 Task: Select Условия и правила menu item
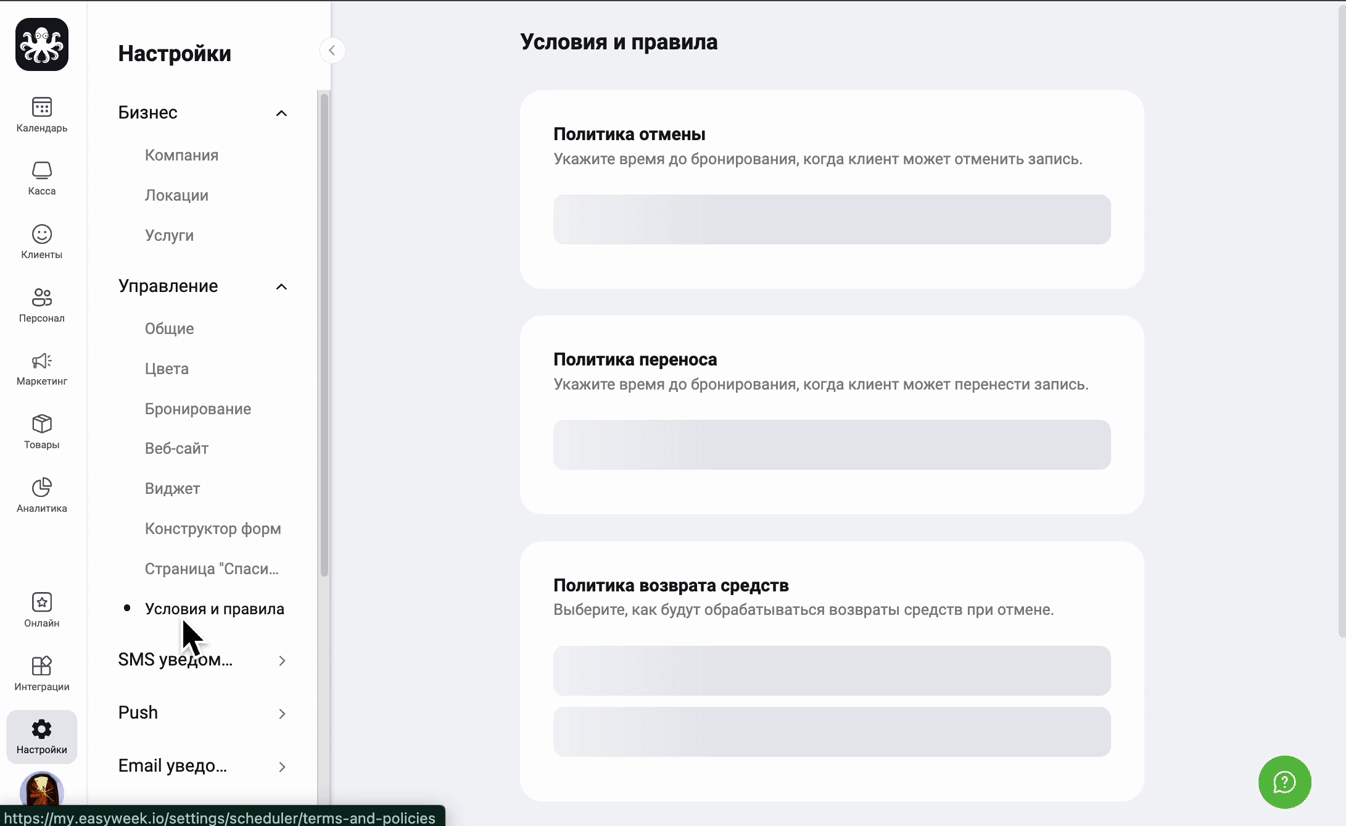pyautogui.click(x=215, y=608)
